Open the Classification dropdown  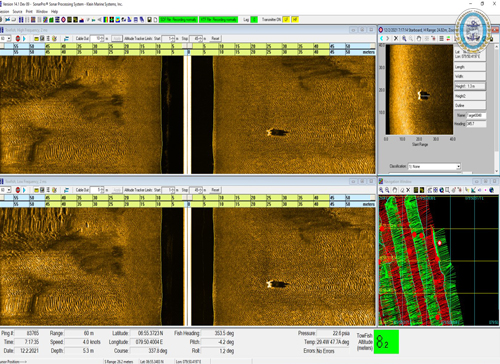(434, 166)
